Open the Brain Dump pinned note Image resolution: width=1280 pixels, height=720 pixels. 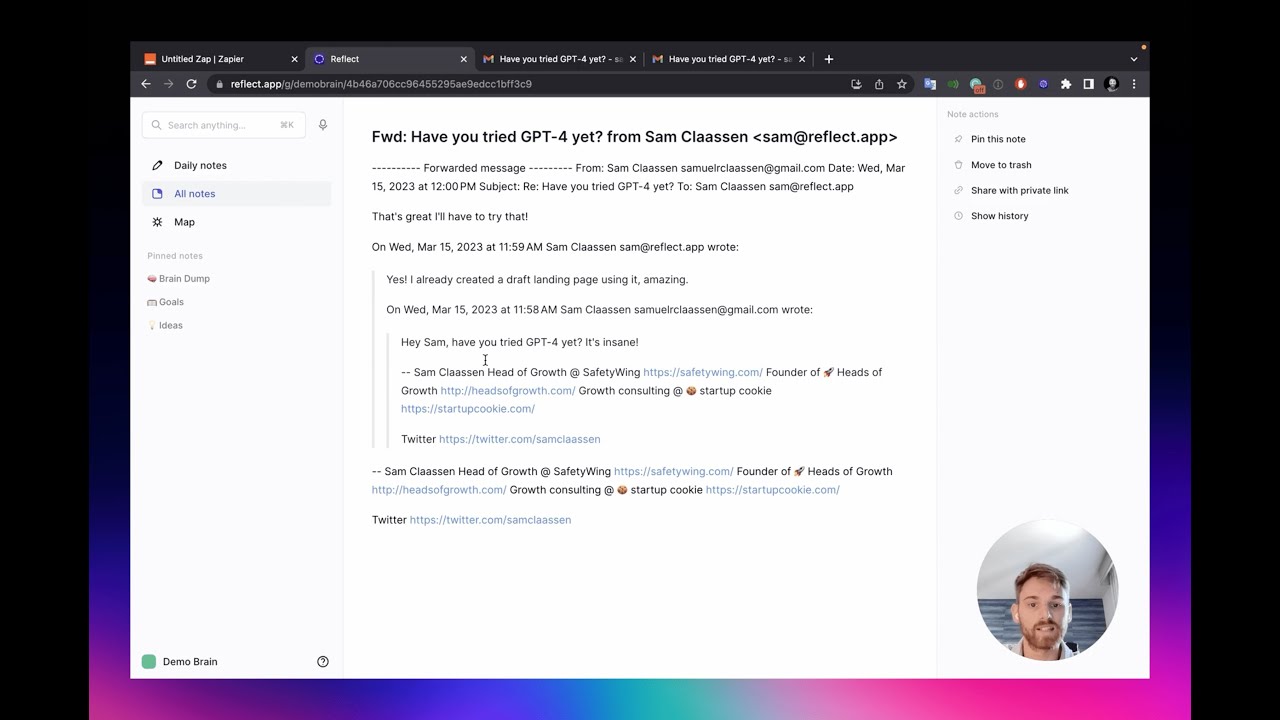(x=178, y=279)
